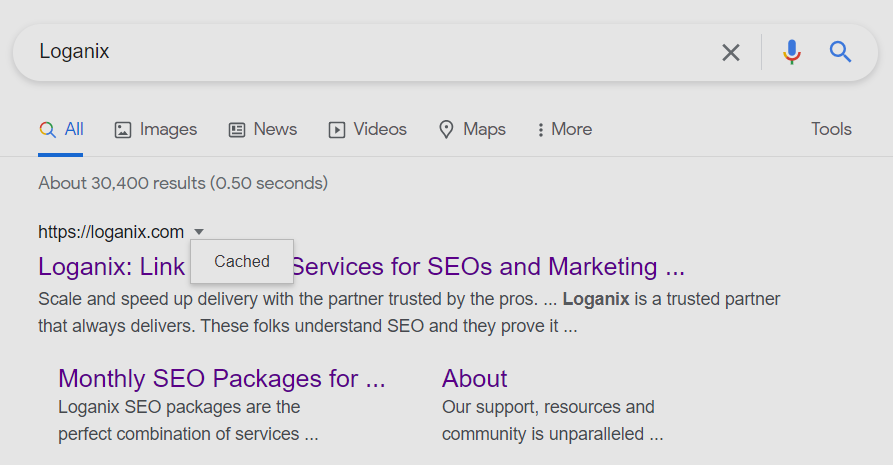This screenshot has height=465, width=893.
Task: Click into the Loganix search field
Action: pos(364,52)
